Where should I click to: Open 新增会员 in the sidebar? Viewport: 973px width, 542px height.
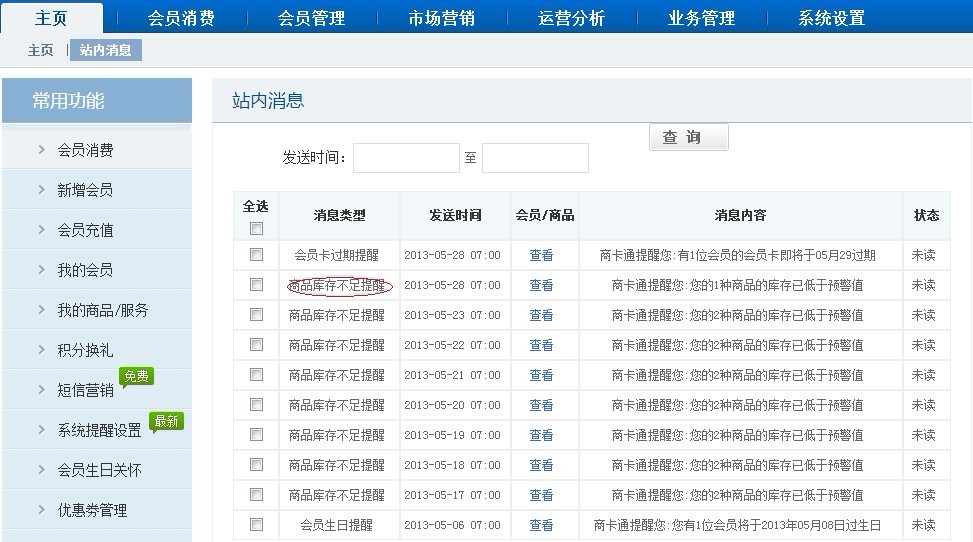[85, 190]
